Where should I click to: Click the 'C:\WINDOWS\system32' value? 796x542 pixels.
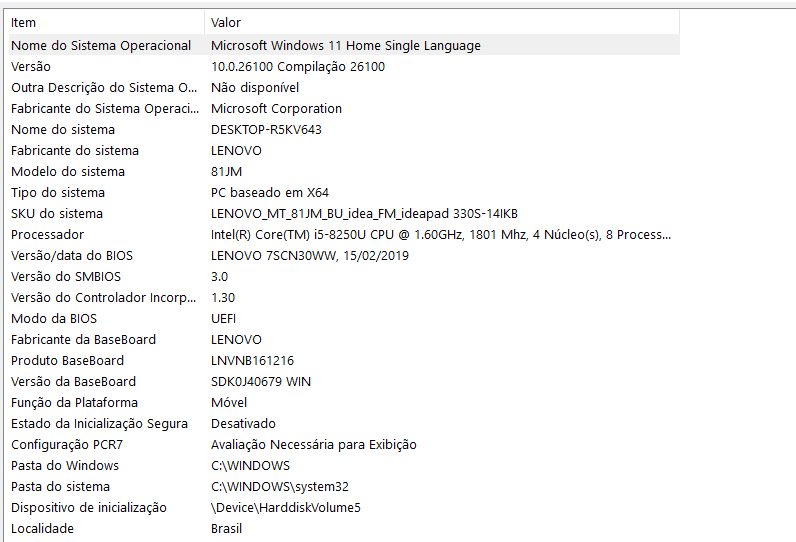280,487
